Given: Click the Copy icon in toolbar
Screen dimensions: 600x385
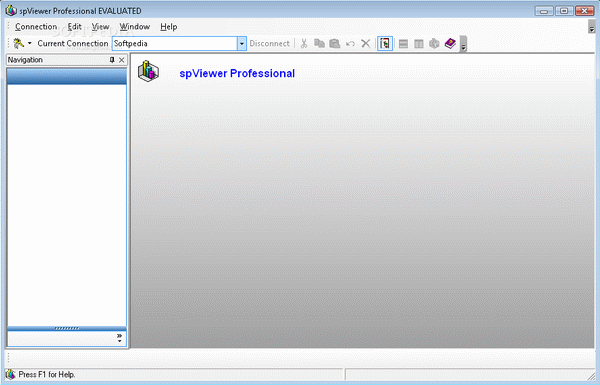Looking at the screenshot, I should click(319, 44).
